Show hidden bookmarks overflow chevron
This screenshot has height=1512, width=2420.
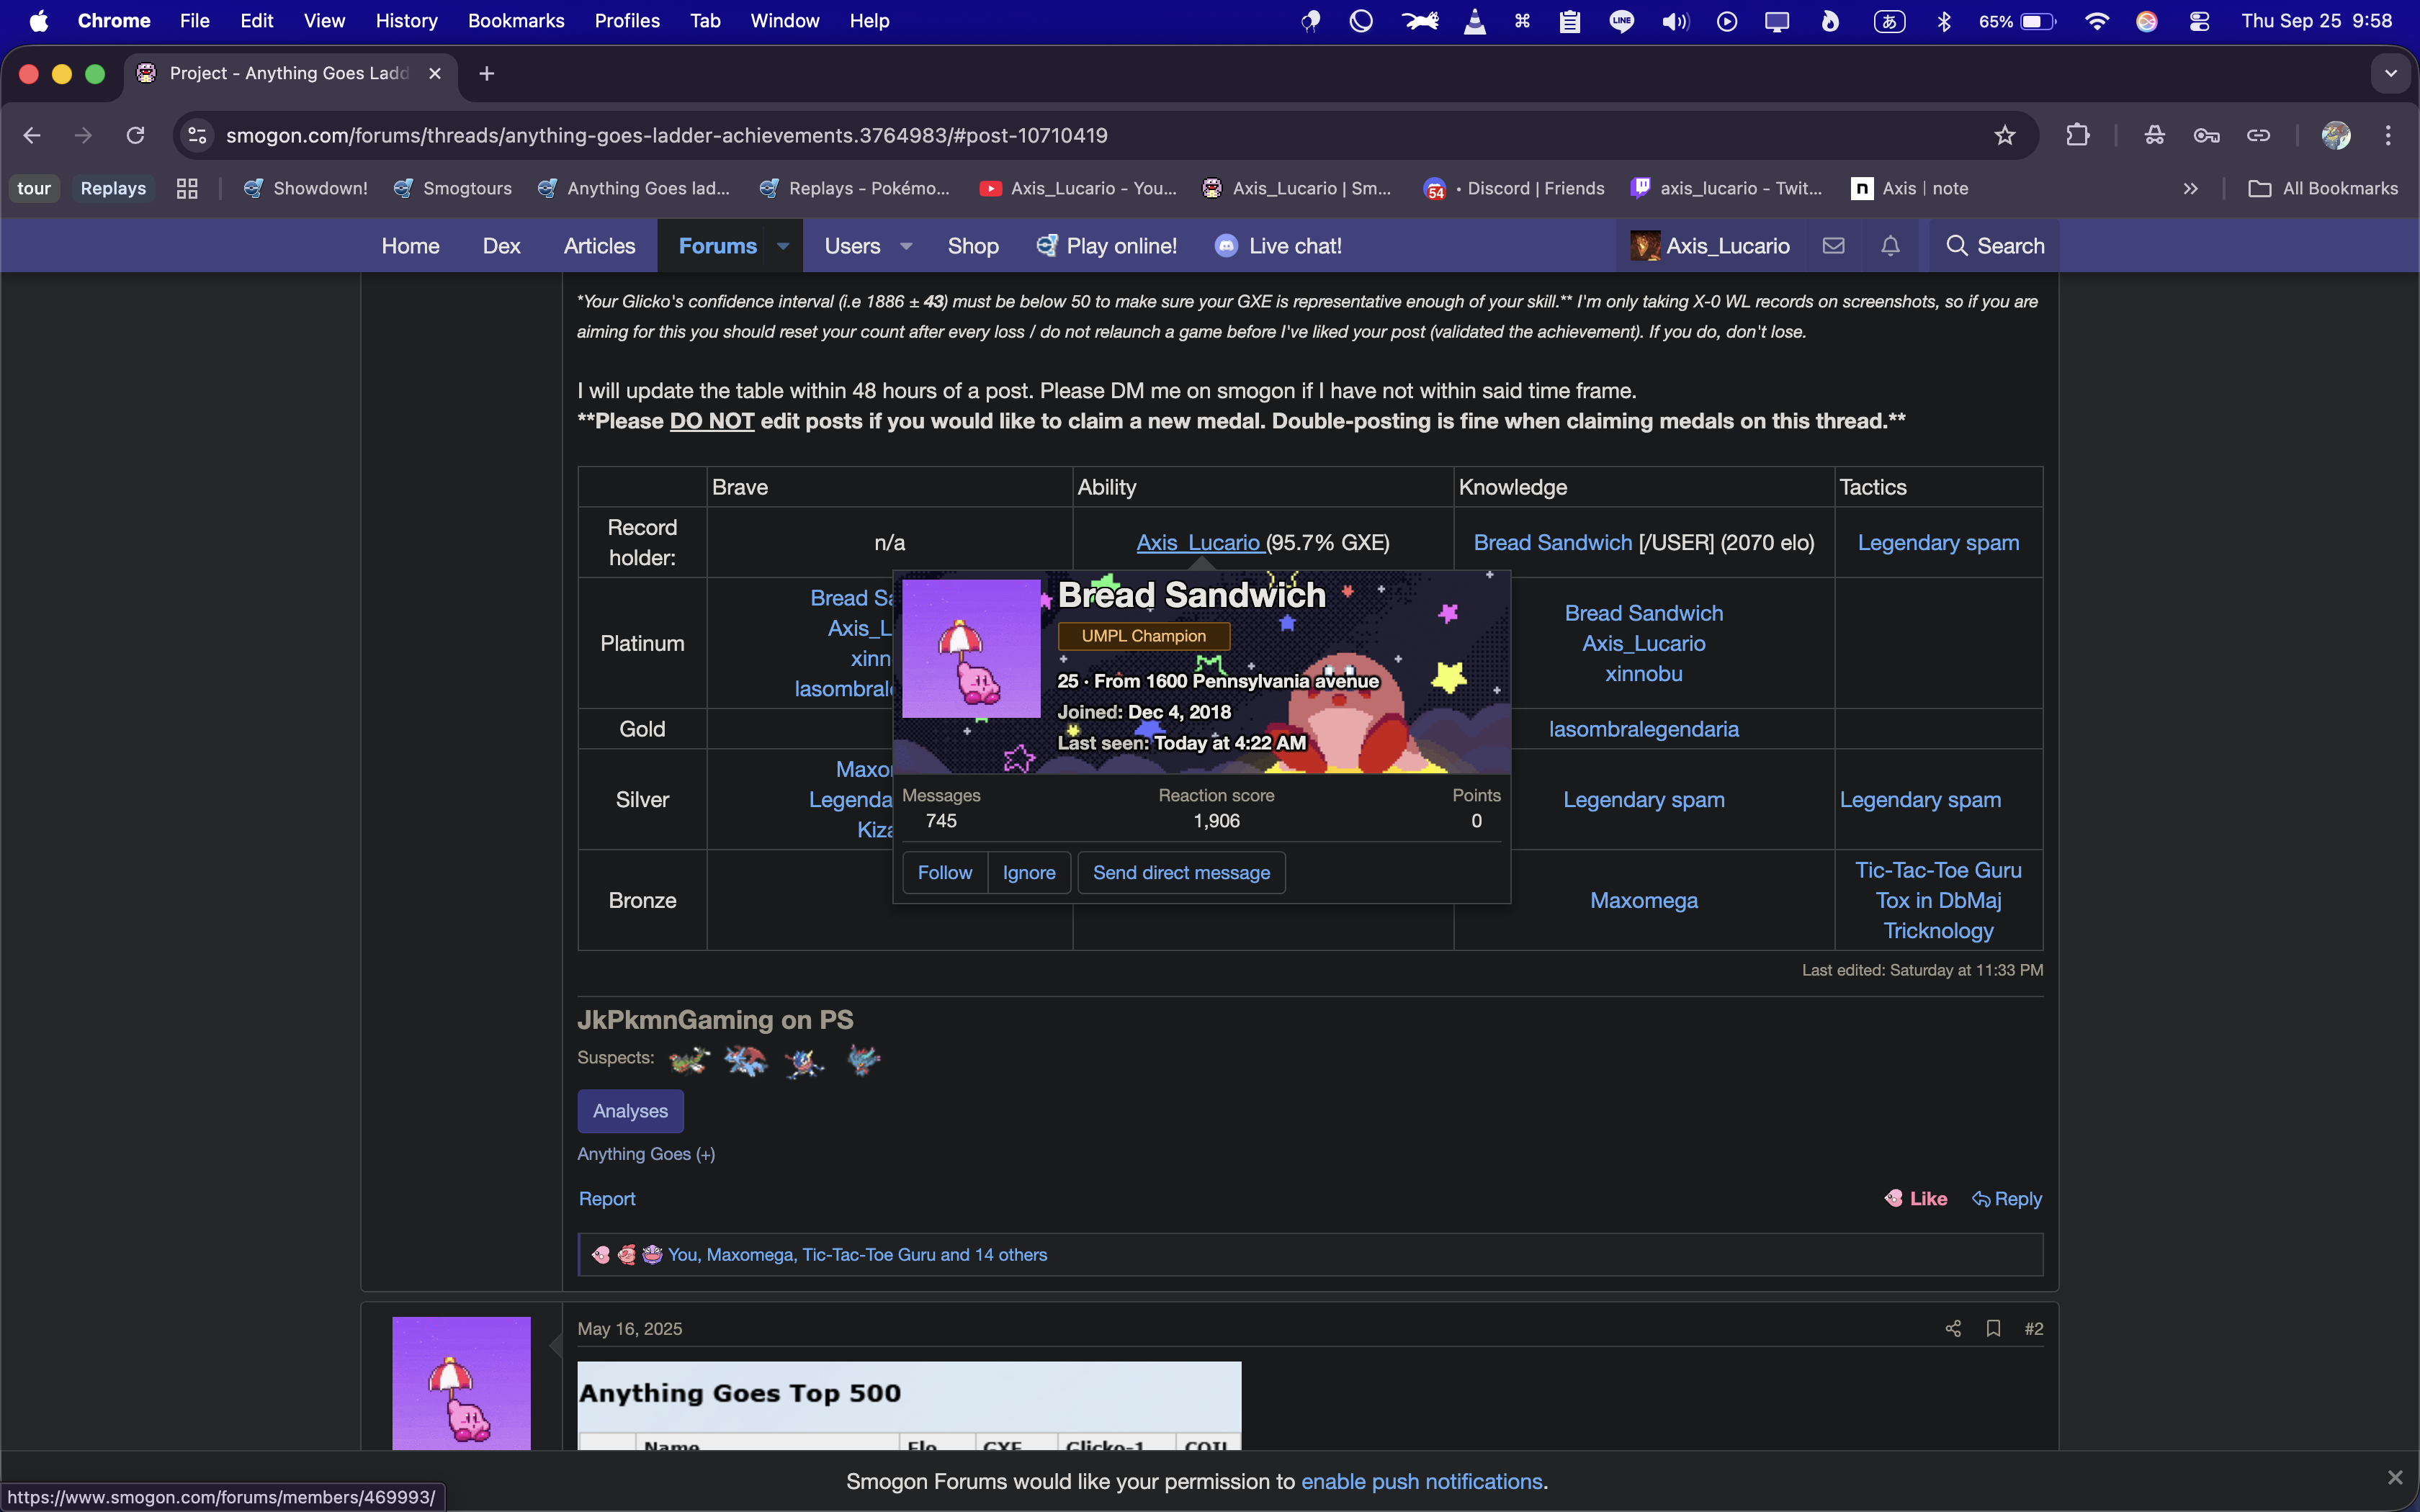[x=2190, y=188]
